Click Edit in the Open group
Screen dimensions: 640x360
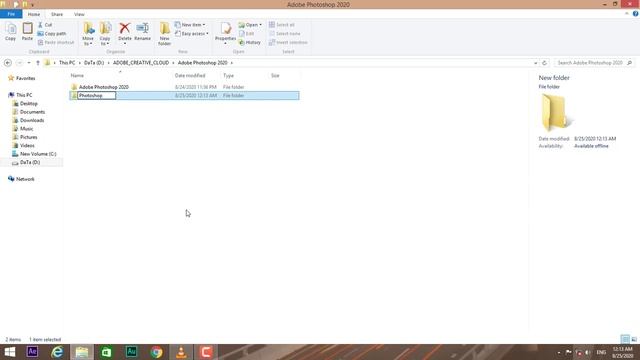247,33
